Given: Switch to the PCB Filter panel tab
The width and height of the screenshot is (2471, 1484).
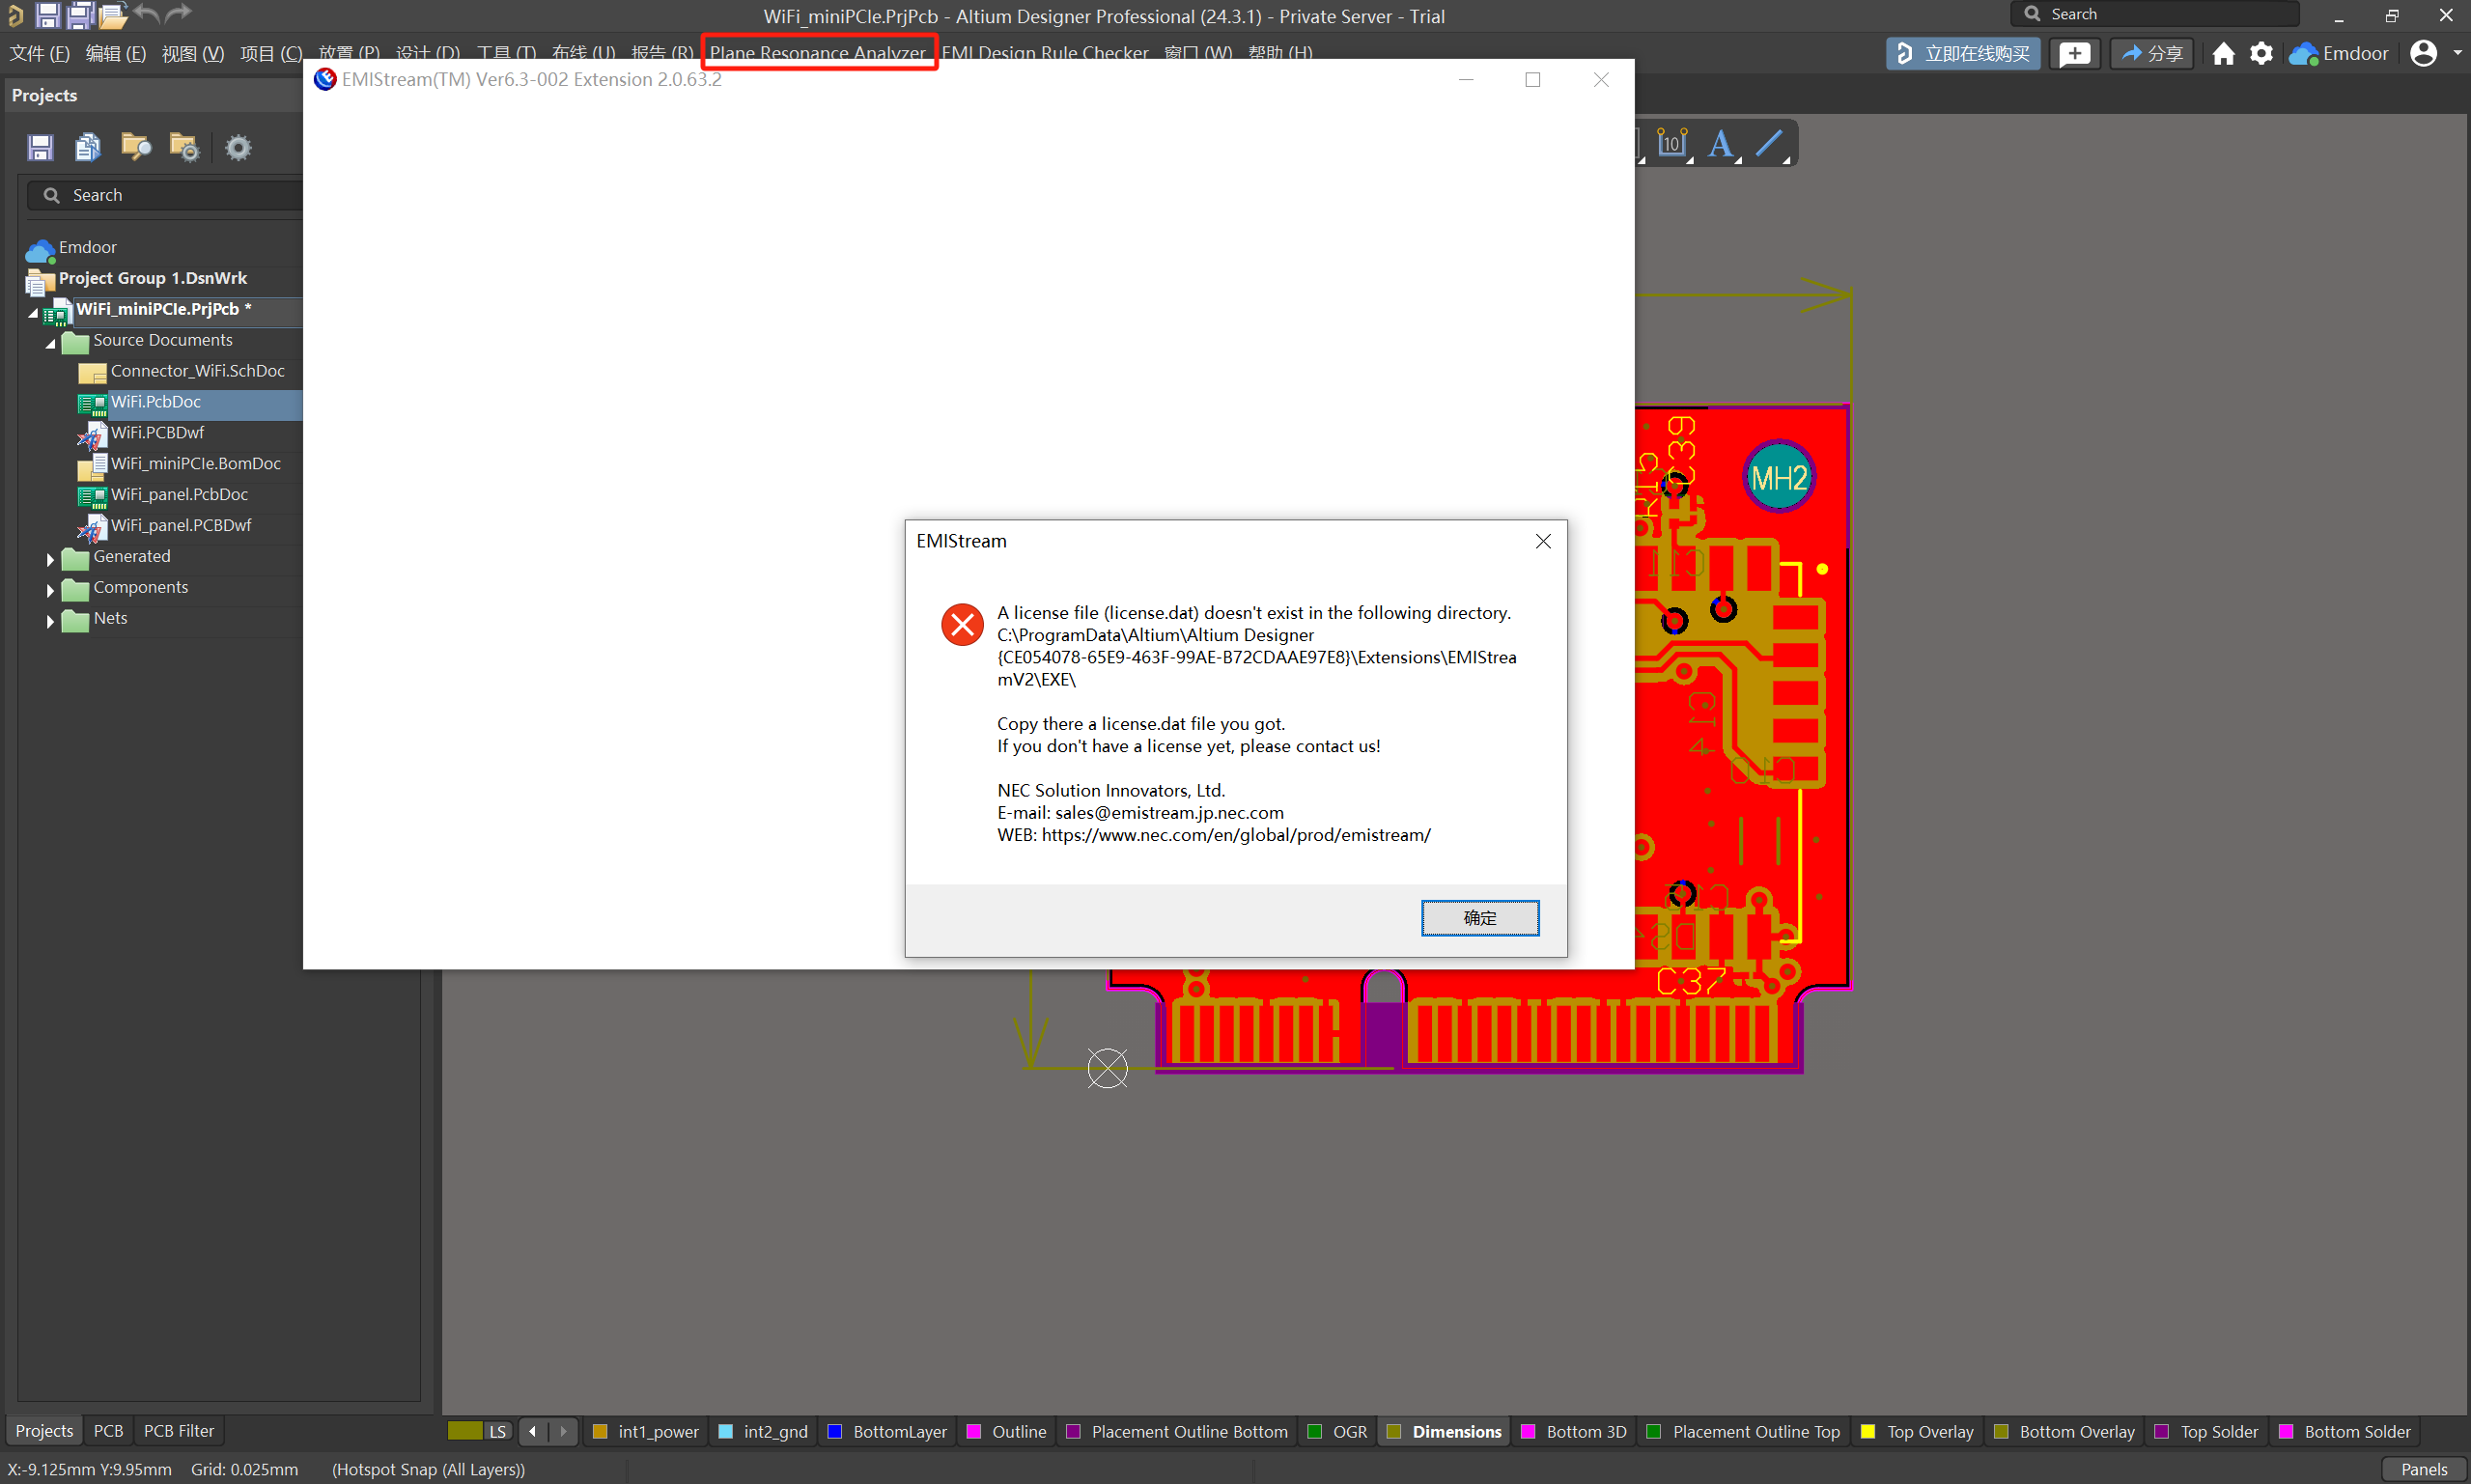Looking at the screenshot, I should [178, 1431].
